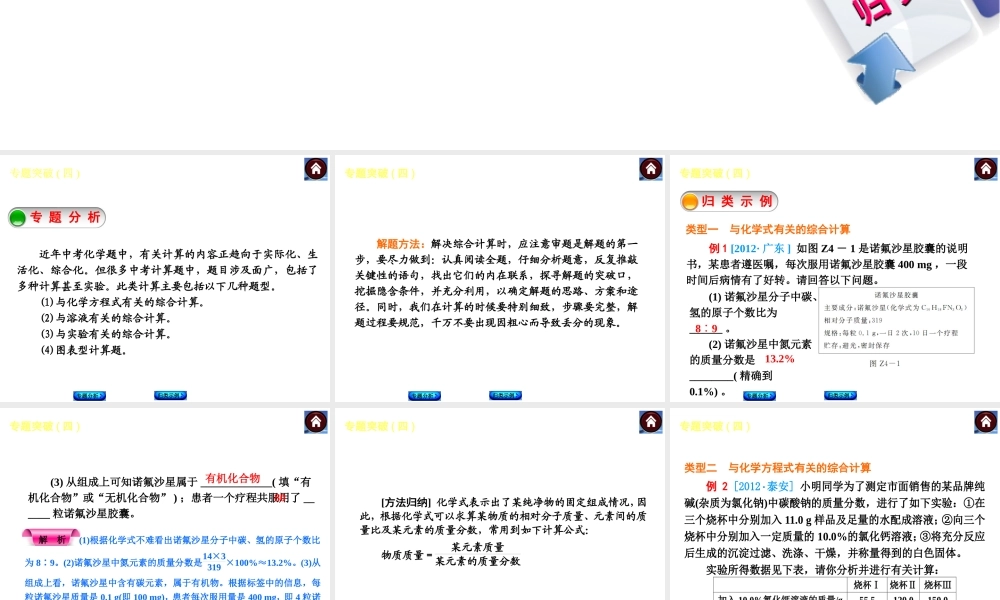Click the orange bullet on 归类示例 heading
1000x600 pixels.
tap(690, 202)
